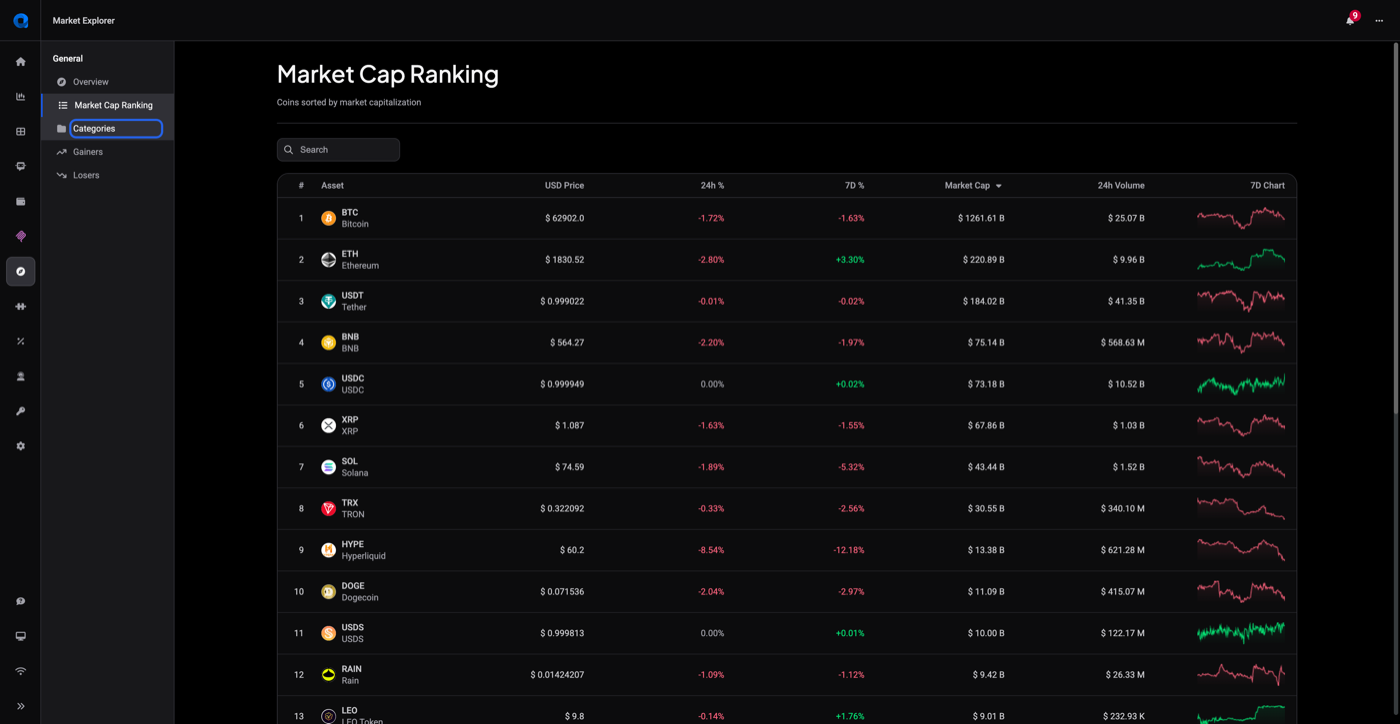Click HYPE 24h change -8.54%
Screen dimensions: 1400x724
[711, 550]
